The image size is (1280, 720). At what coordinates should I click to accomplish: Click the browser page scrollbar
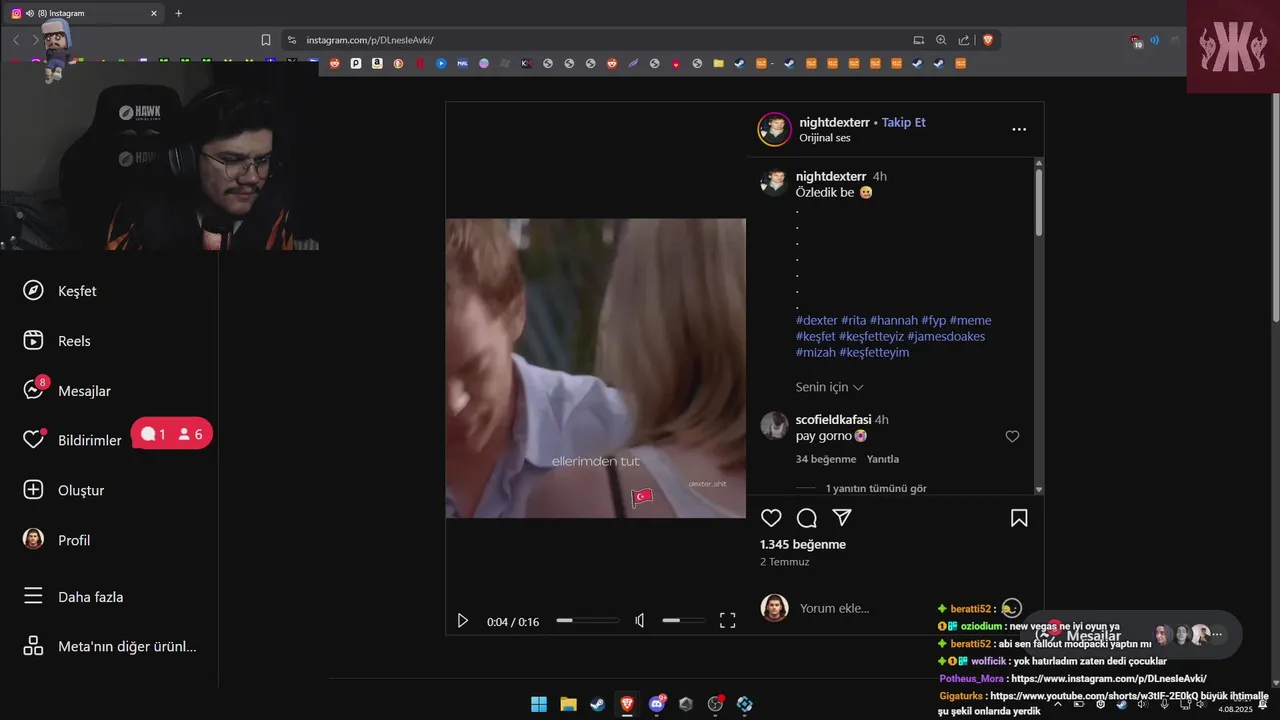pyautogui.click(x=1274, y=210)
